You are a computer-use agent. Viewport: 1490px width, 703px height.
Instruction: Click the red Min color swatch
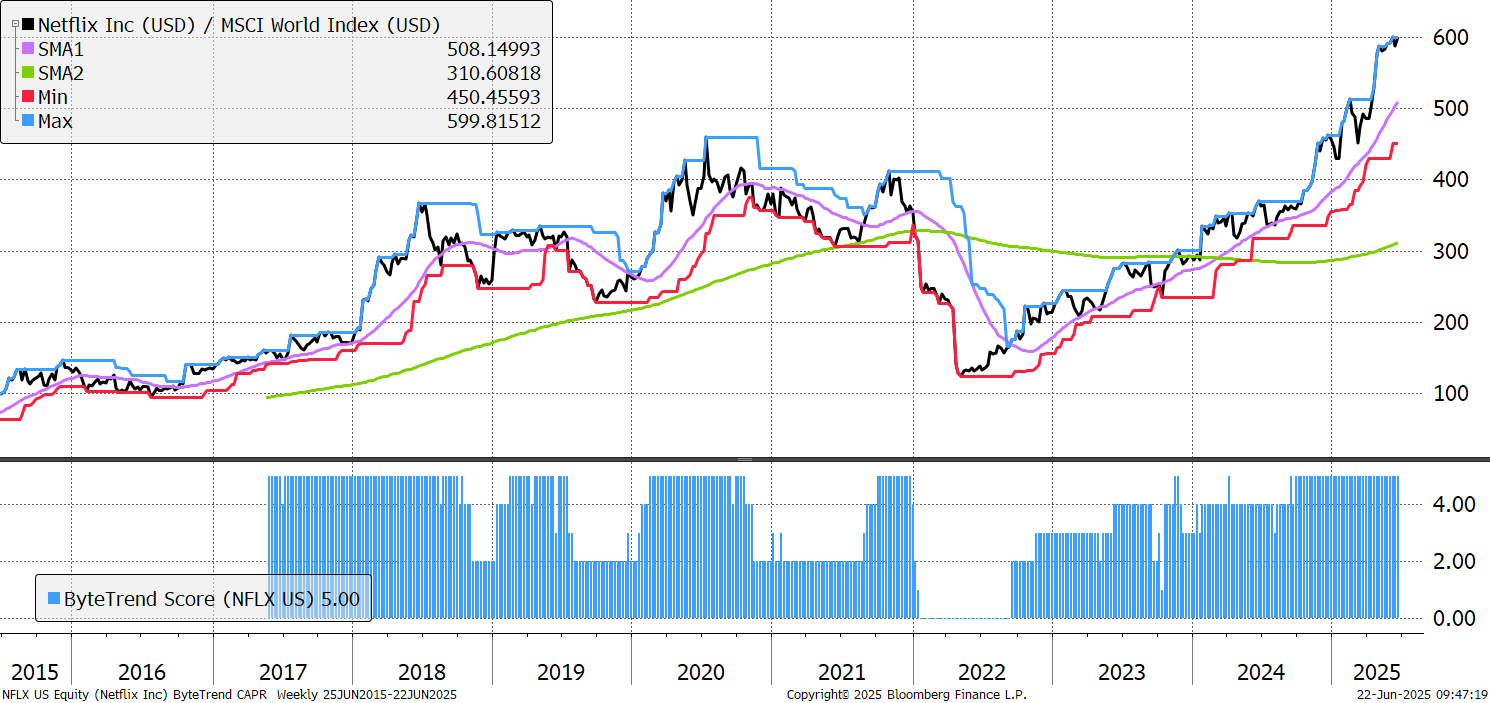[28, 97]
